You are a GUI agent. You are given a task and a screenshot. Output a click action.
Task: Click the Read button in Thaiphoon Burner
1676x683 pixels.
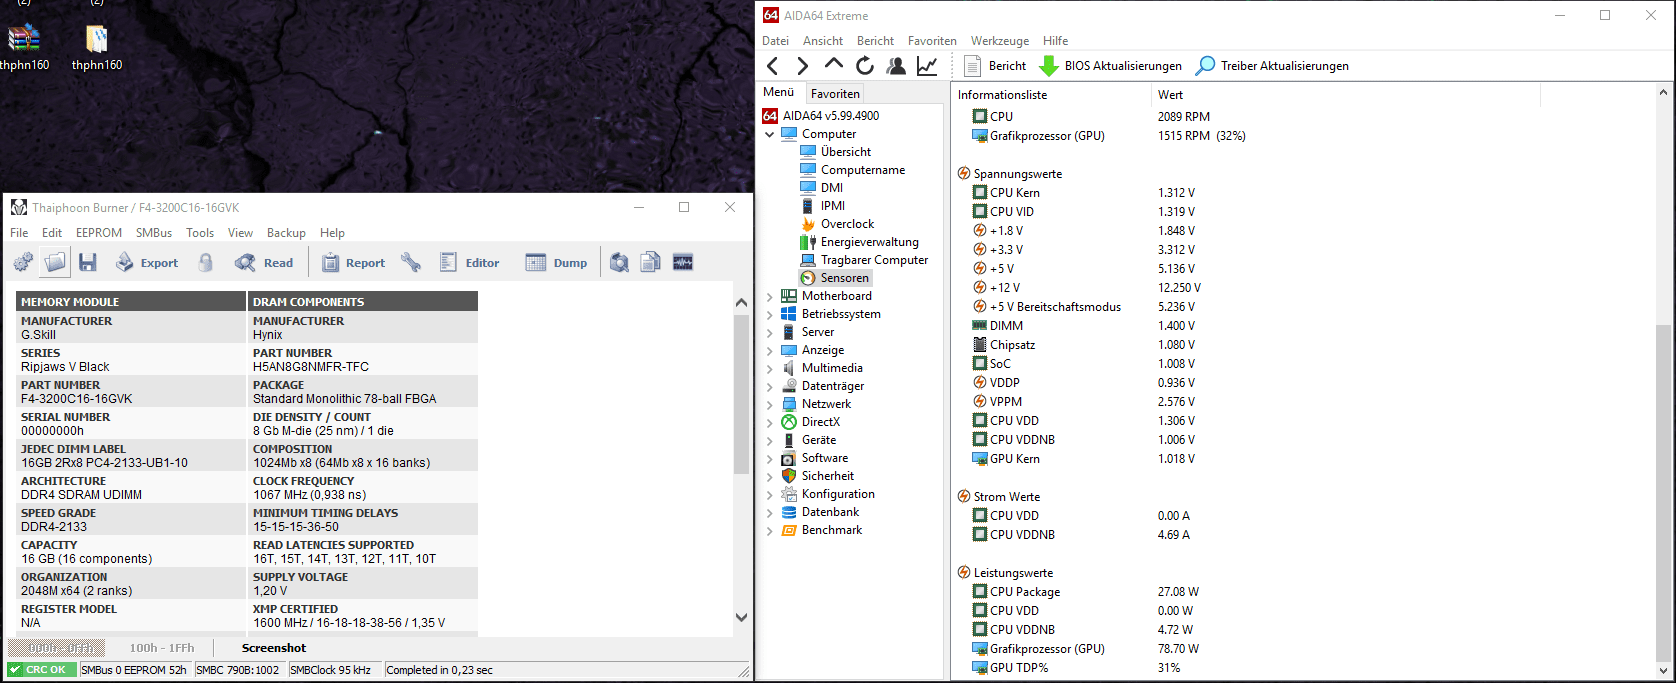coord(264,263)
